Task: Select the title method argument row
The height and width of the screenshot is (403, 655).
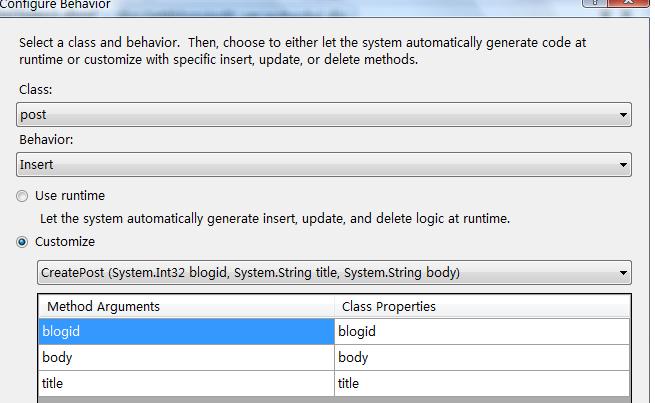Action: (x=186, y=383)
